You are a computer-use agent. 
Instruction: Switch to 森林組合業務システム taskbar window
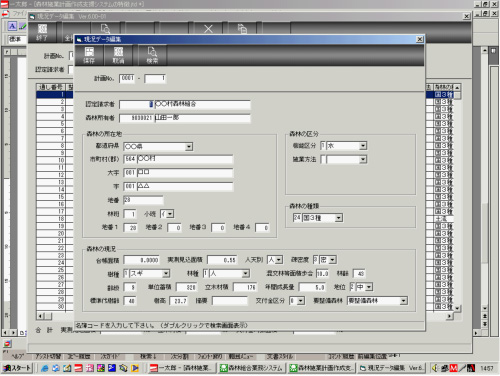[252, 368]
